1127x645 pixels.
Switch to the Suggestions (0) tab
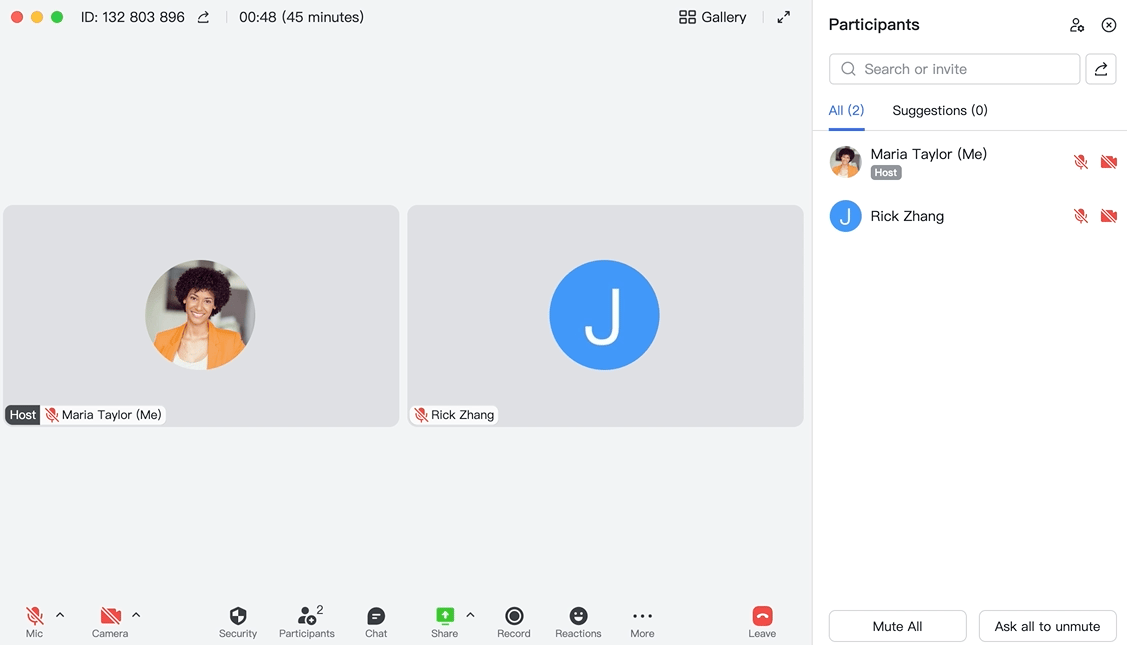pyautogui.click(x=939, y=111)
